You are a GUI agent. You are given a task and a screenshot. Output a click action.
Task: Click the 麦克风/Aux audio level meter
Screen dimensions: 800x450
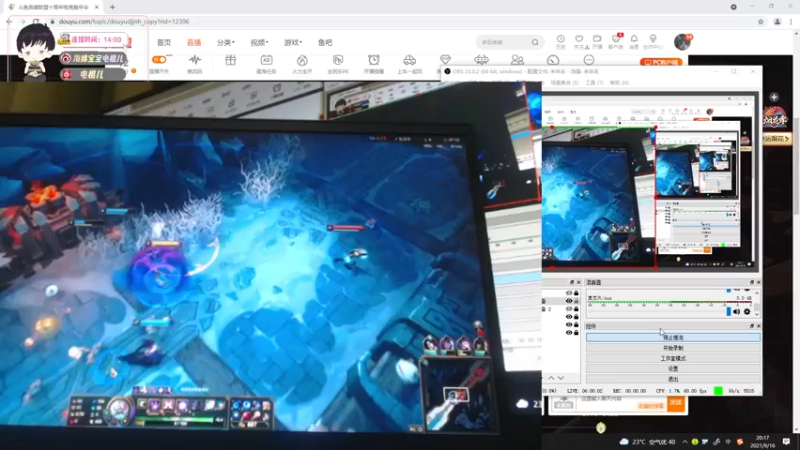669,304
